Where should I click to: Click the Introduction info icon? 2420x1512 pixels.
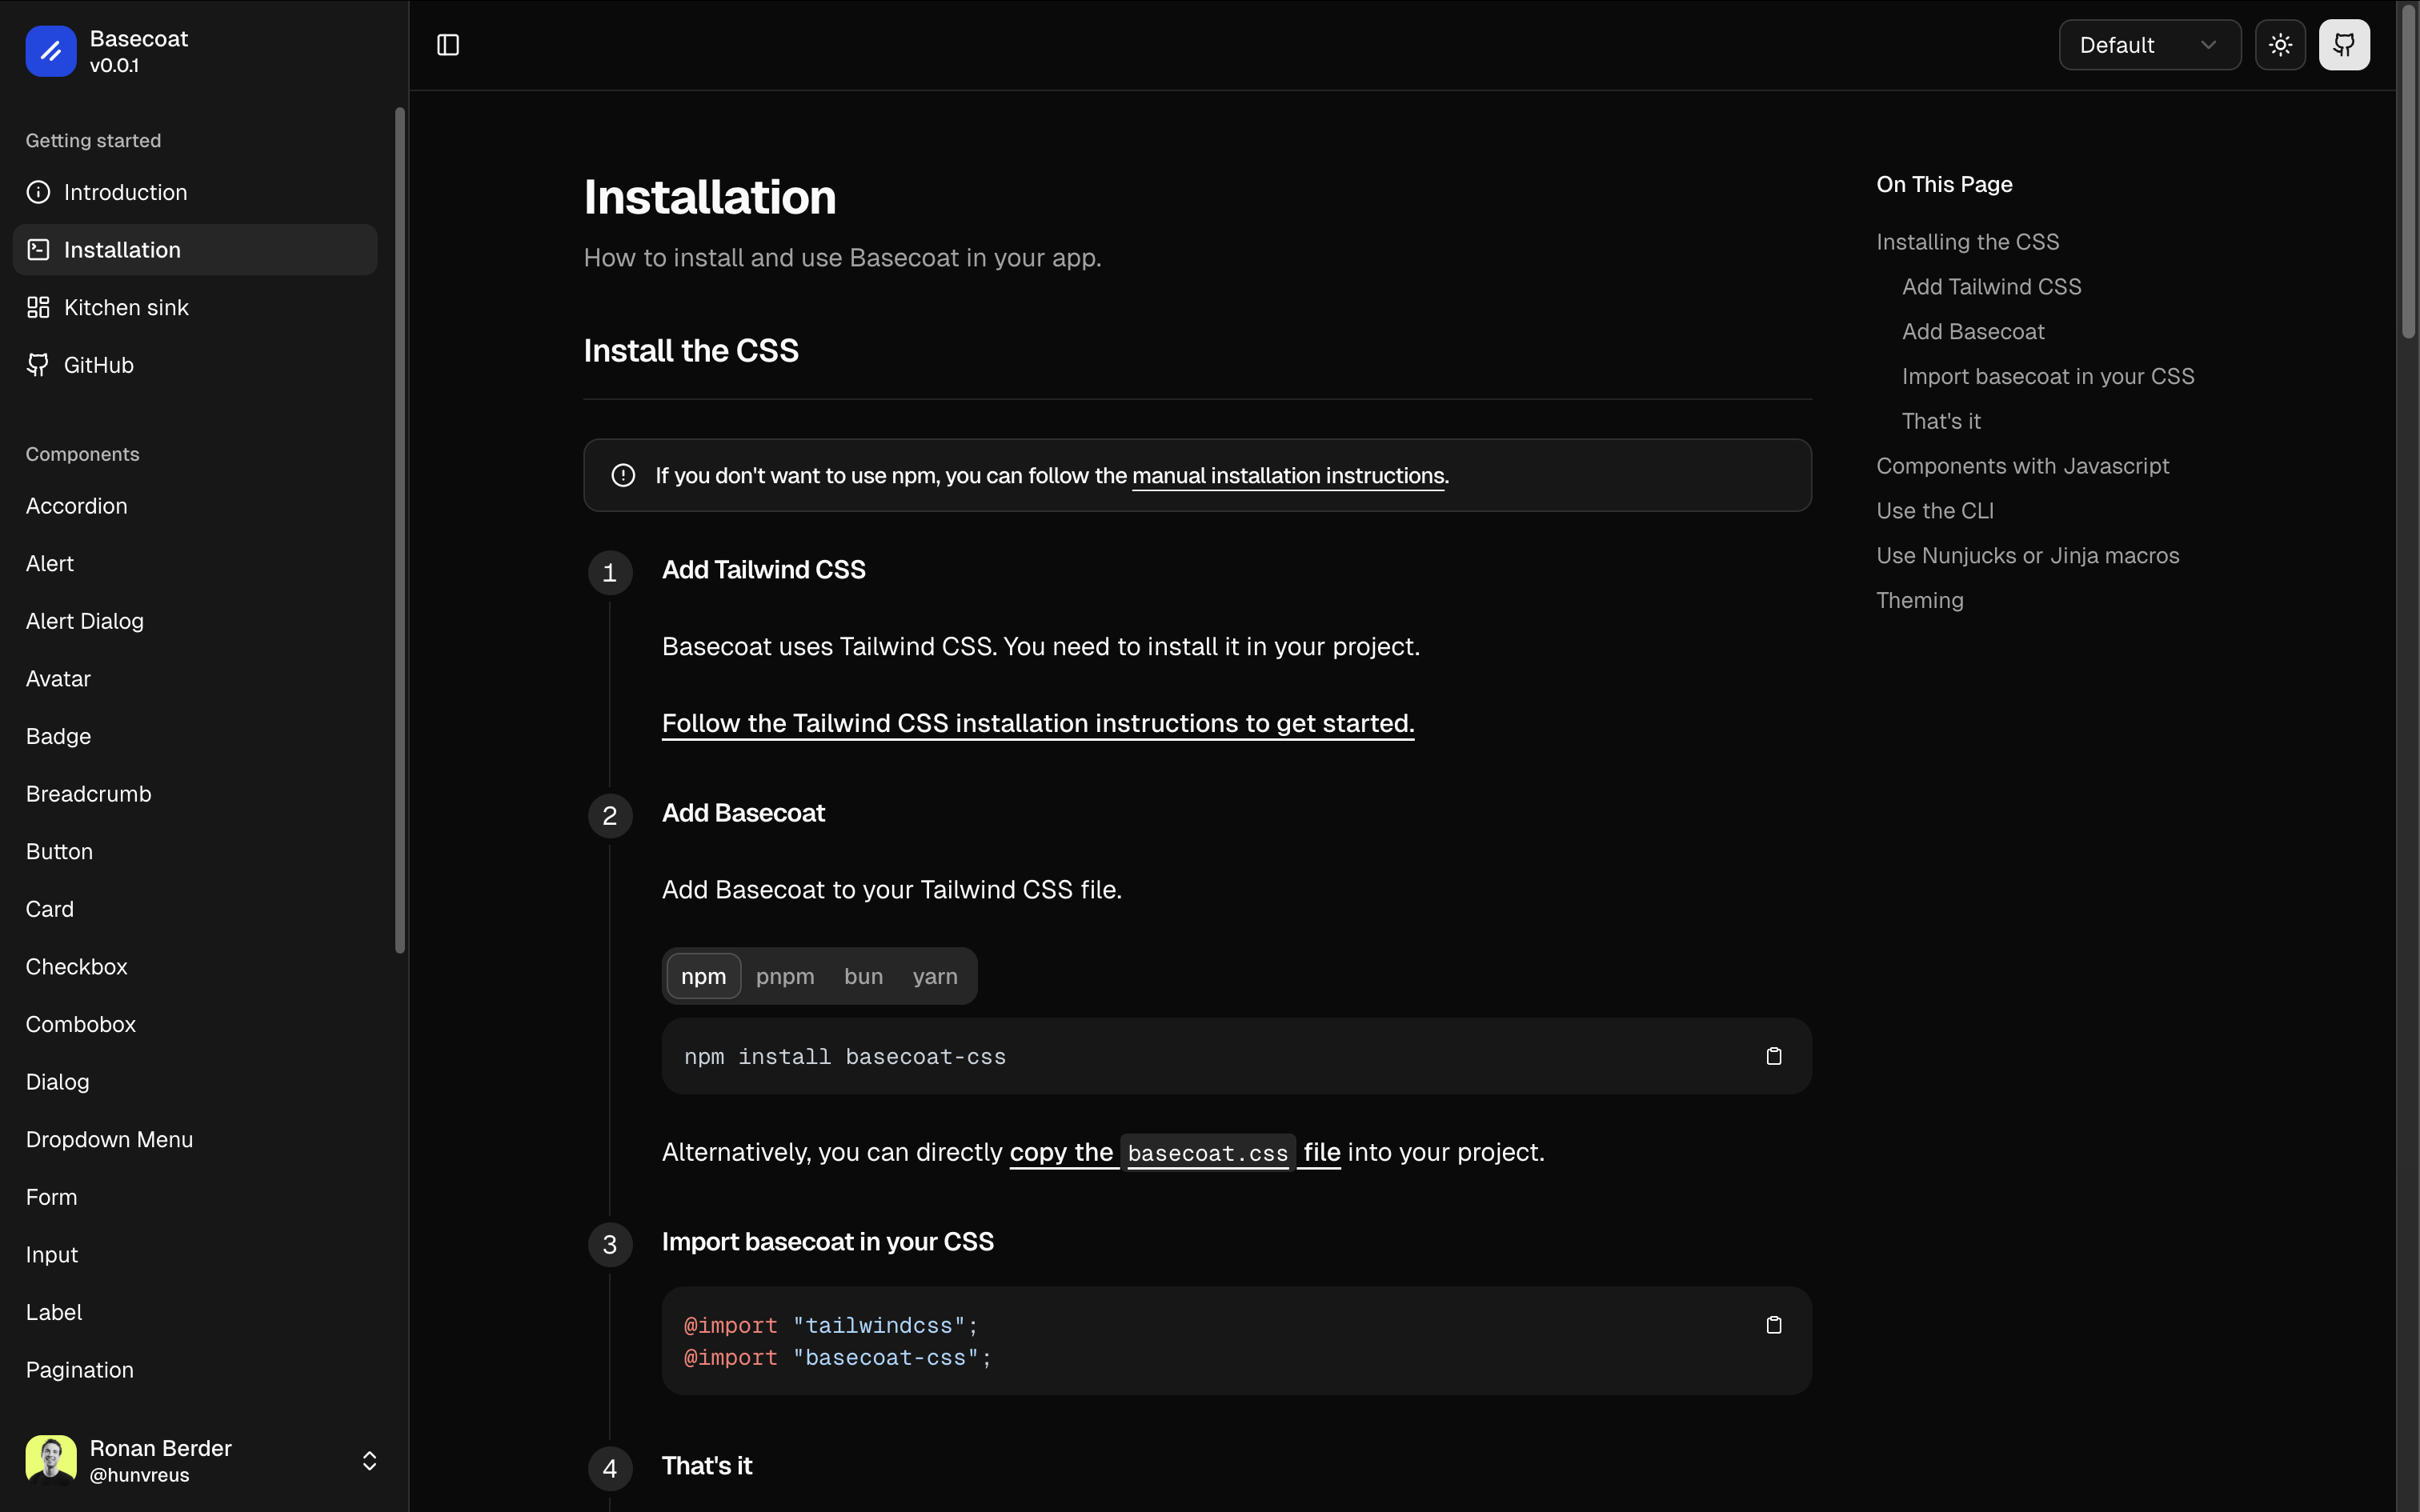point(38,192)
